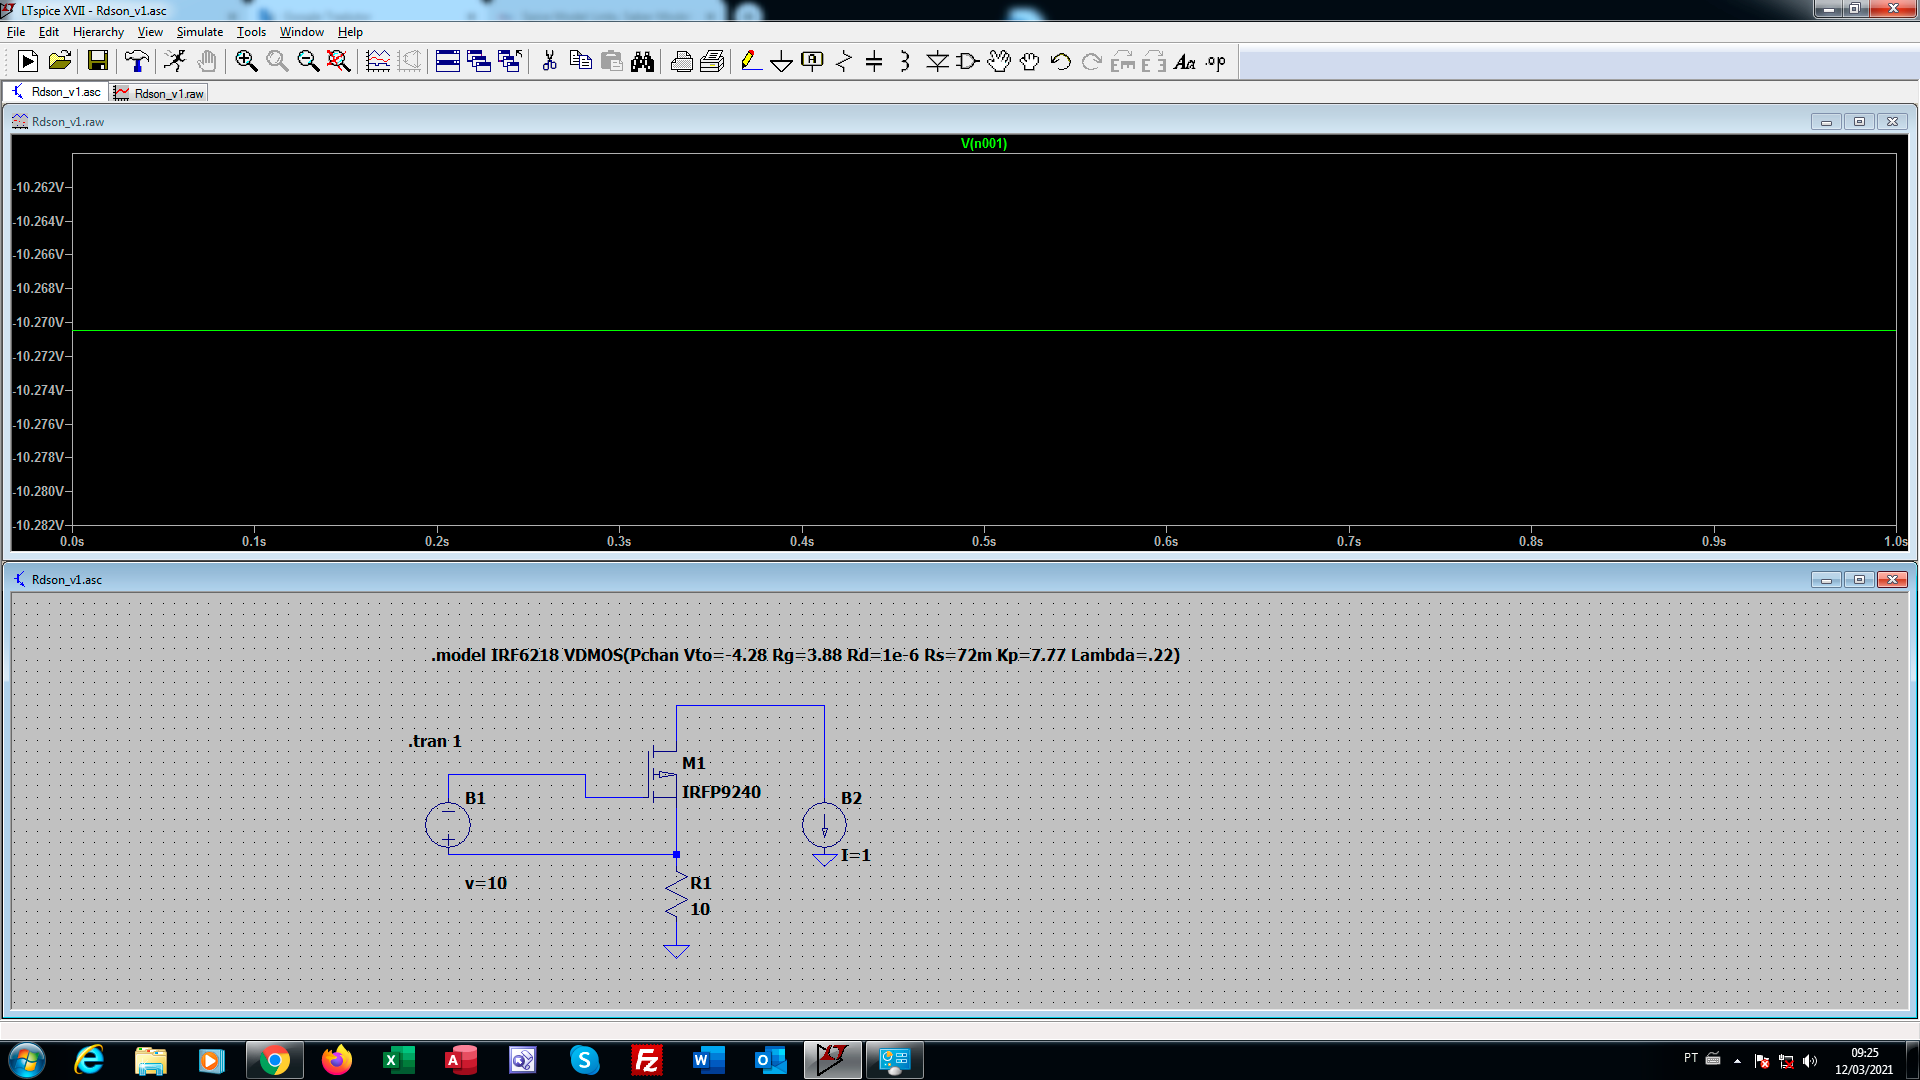Open the Simulate menu
The width and height of the screenshot is (1920, 1080).
coord(200,32)
